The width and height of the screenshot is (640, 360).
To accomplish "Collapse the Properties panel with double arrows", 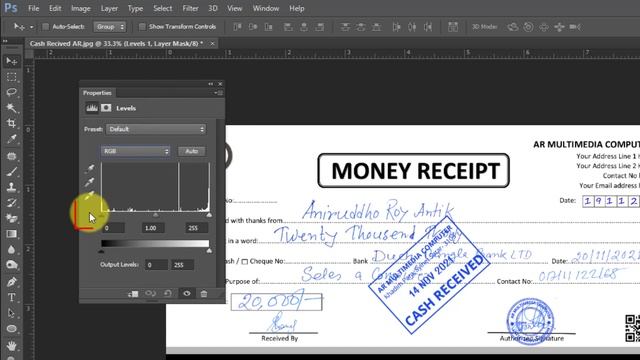I will pyautogui.click(x=211, y=84).
